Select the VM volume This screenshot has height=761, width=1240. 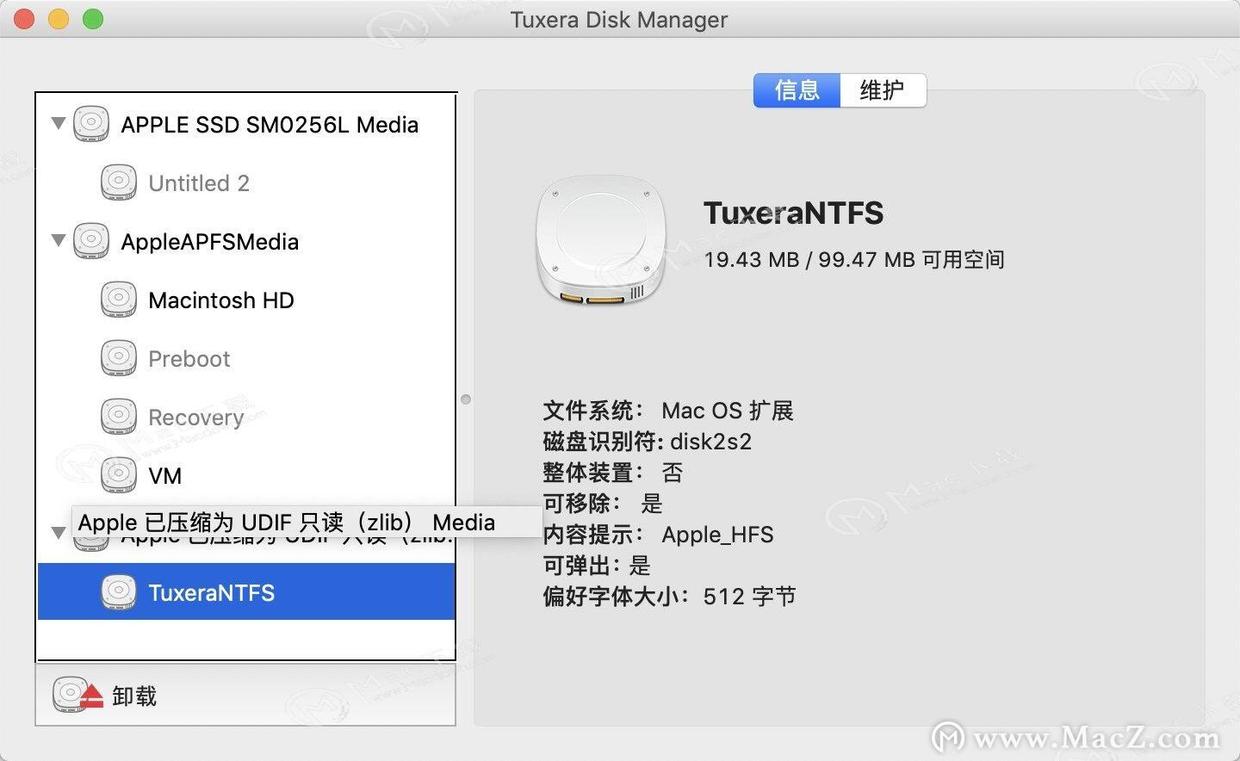tap(246, 476)
